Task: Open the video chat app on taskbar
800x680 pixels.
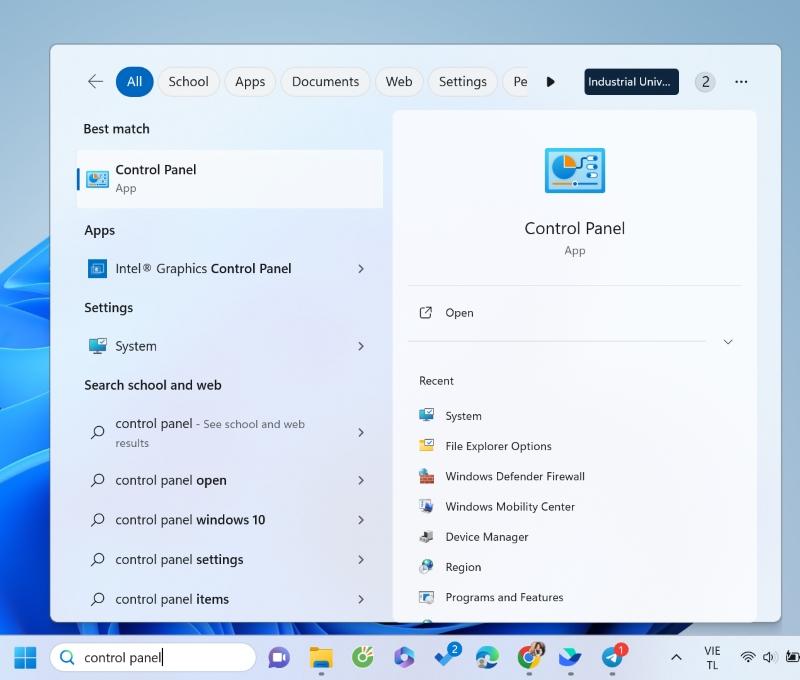Action: pyautogui.click(x=279, y=658)
